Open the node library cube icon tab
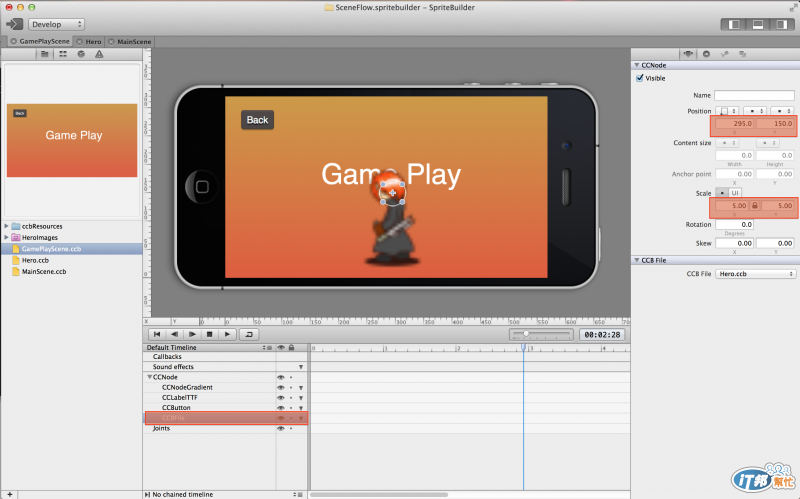This screenshot has height=499, width=800. click(81, 54)
